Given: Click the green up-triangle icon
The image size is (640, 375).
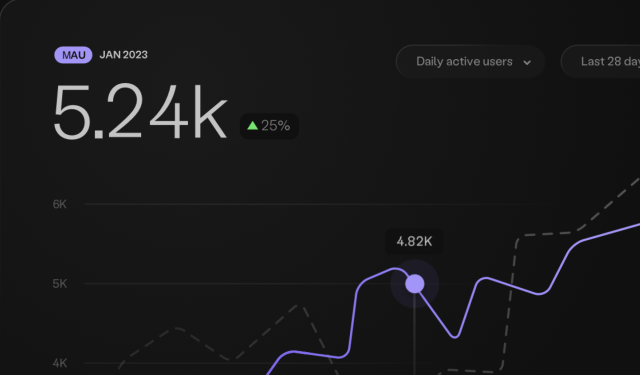Looking at the screenshot, I should pyautogui.click(x=253, y=126).
